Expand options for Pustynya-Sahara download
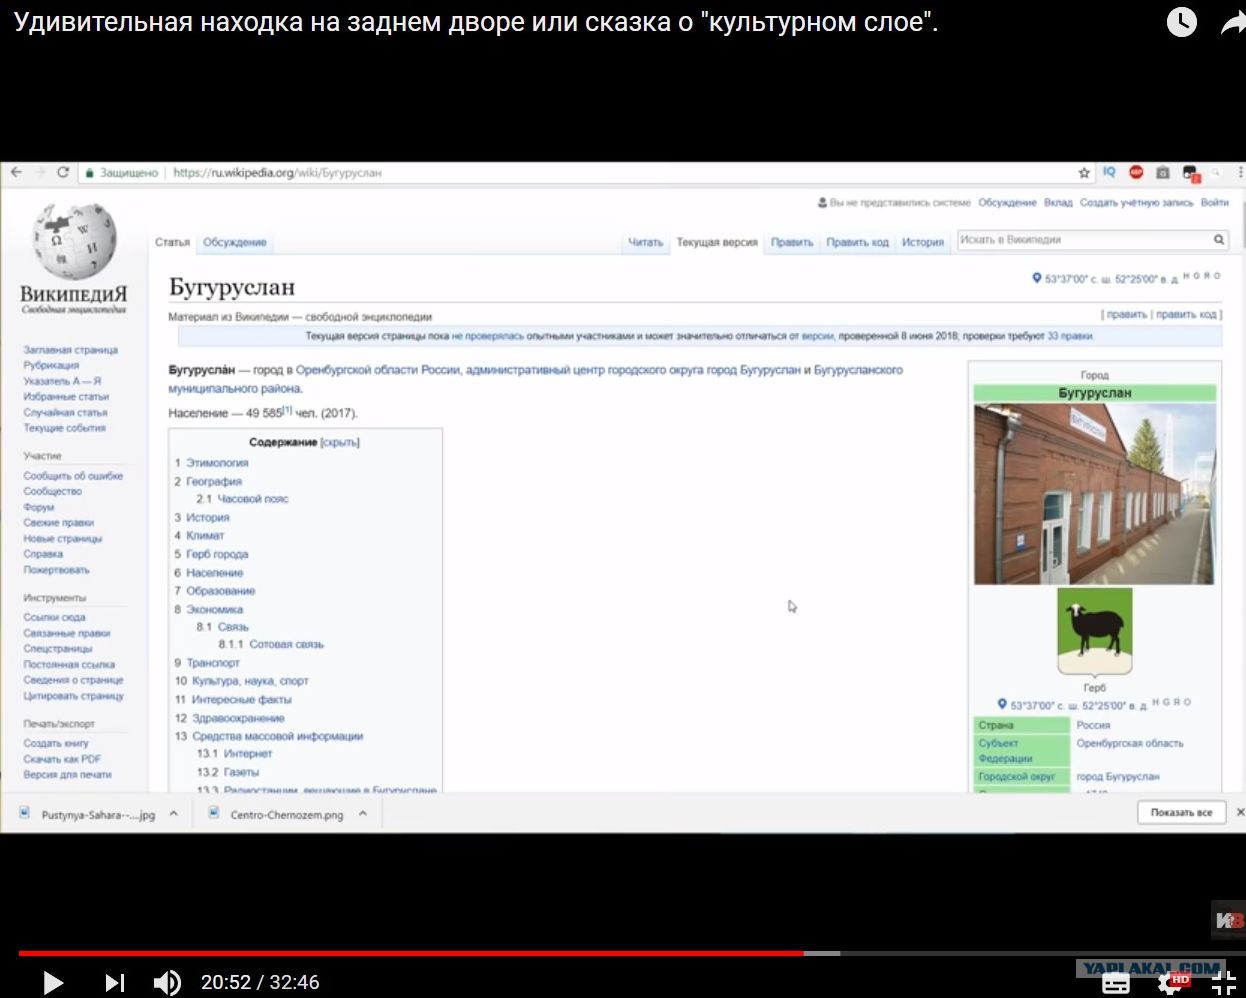This screenshot has height=998, width=1246. click(x=173, y=814)
